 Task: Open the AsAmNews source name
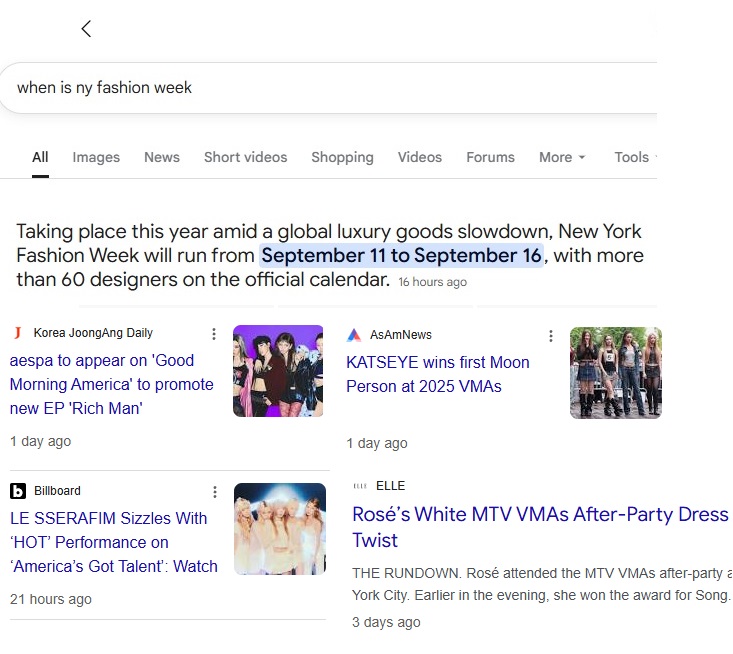tap(401, 335)
